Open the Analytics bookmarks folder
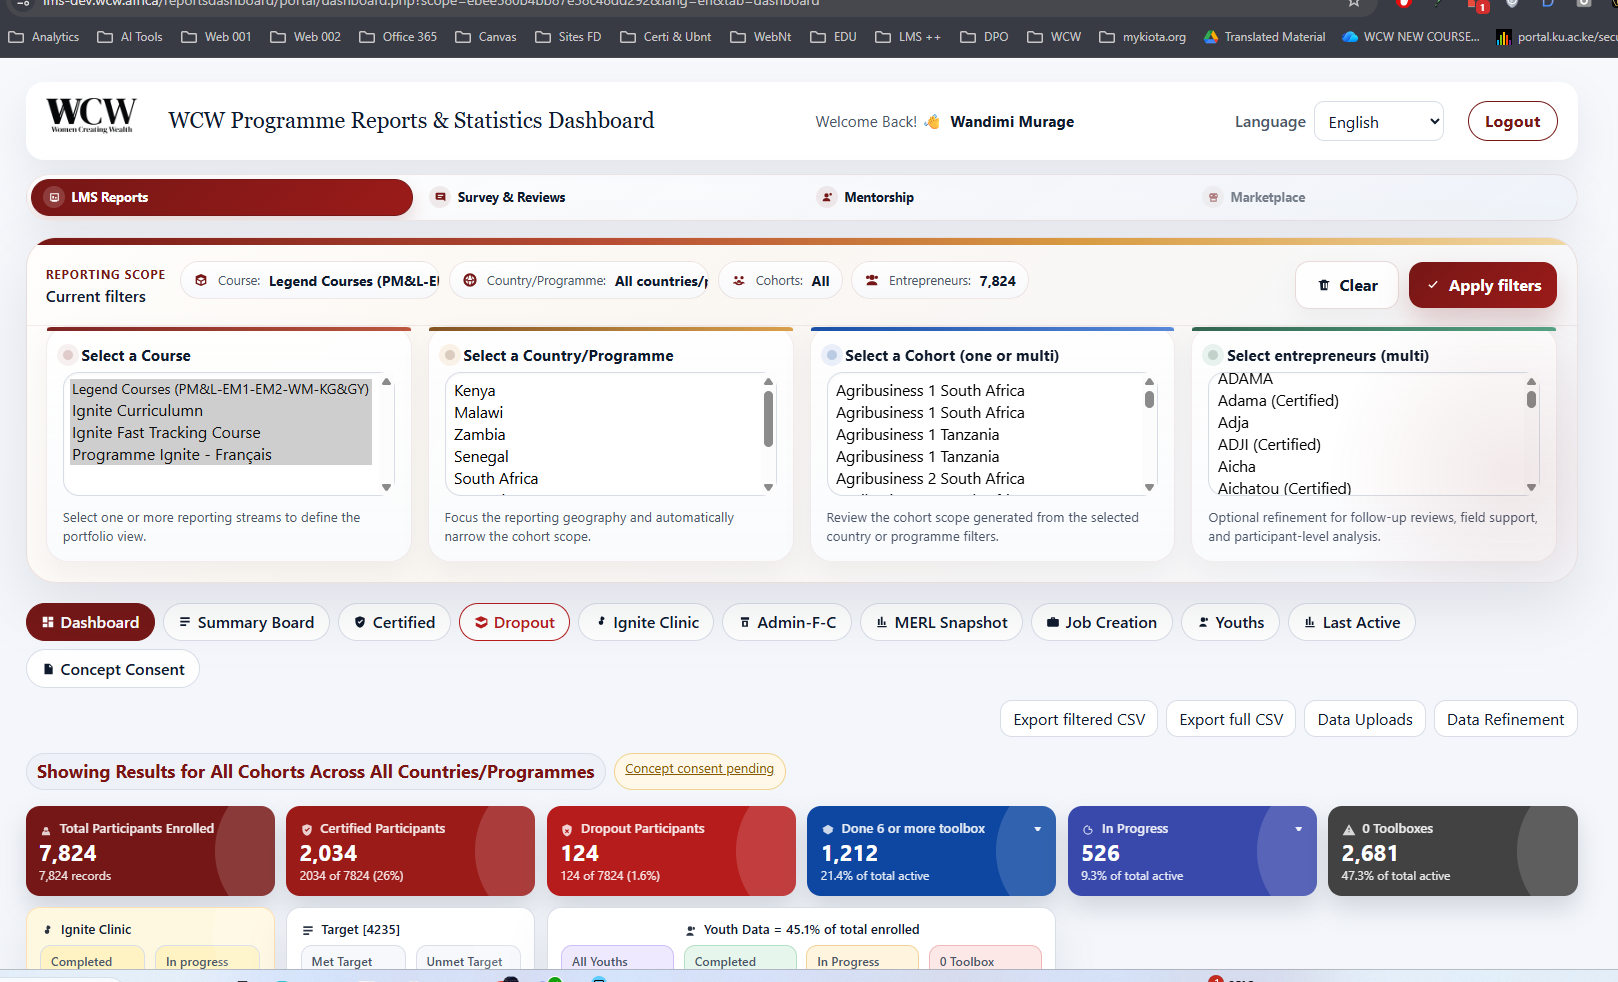 [44, 37]
